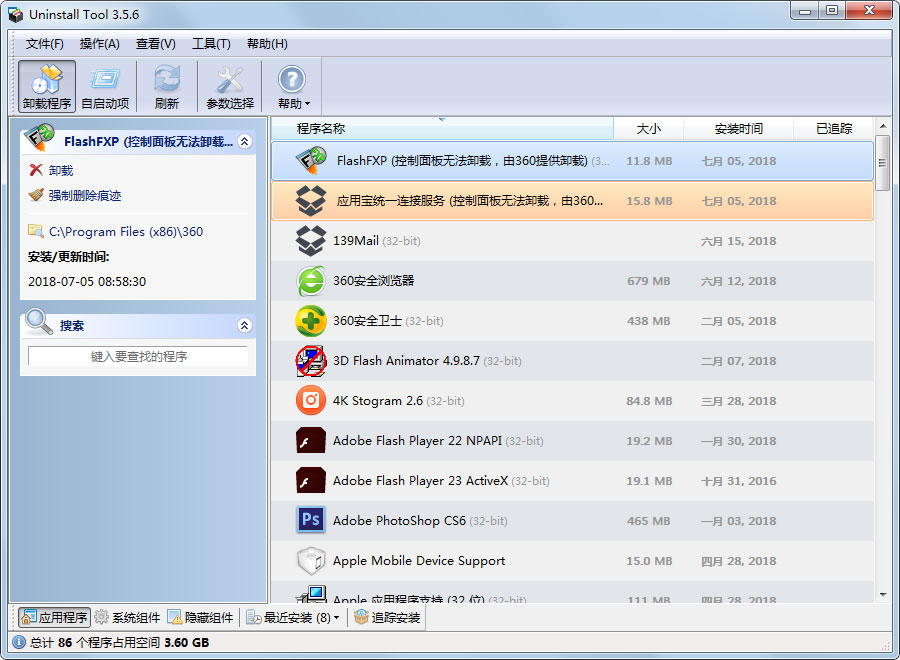Viewport: 900px width, 660px height.
Task: Click the 4K Stogram icon
Action: [311, 401]
